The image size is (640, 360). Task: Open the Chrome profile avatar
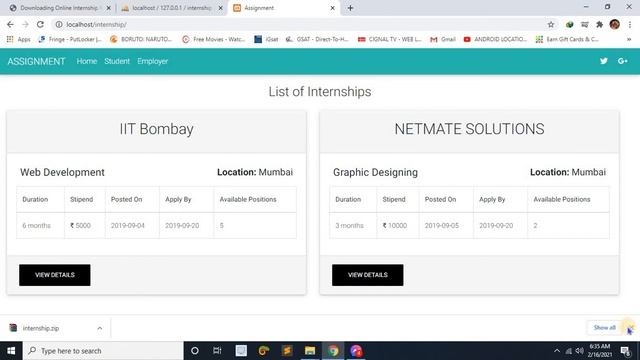(x=615, y=24)
